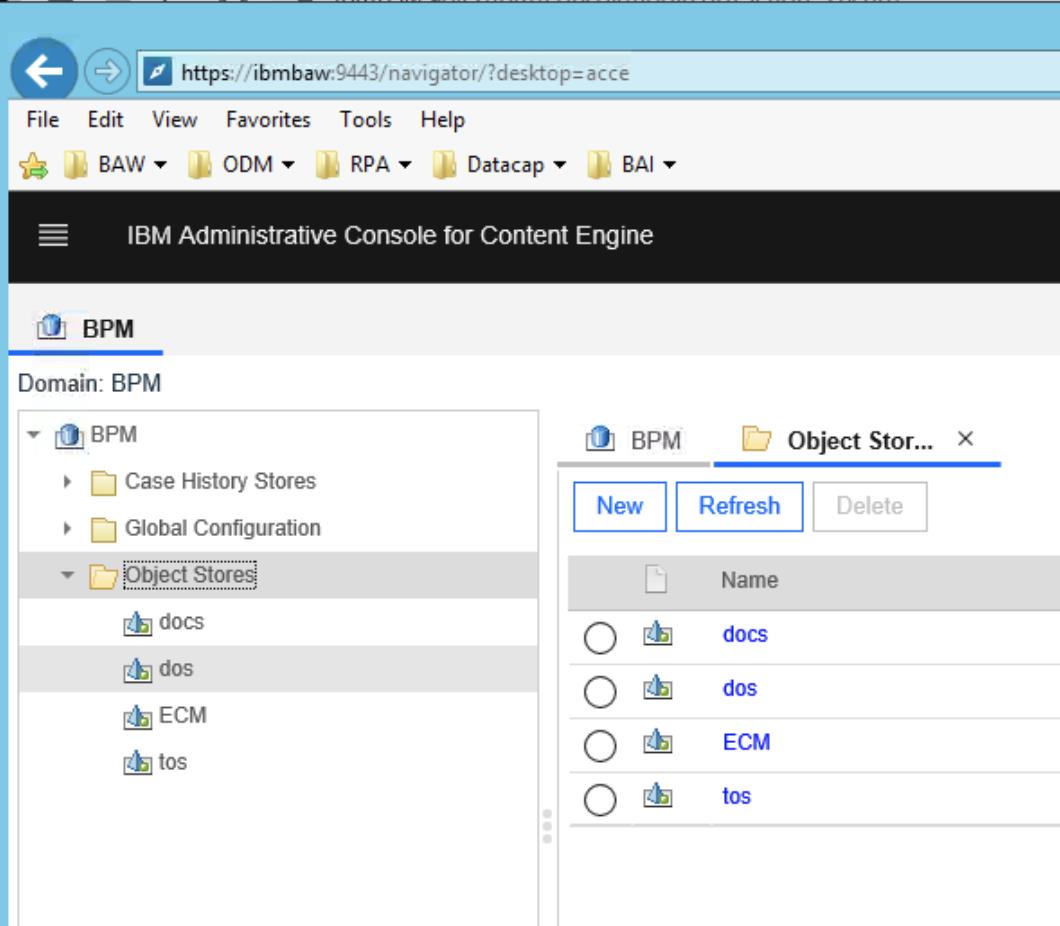
Task: Click the BPM domain icon in top tab
Action: pos(51,328)
